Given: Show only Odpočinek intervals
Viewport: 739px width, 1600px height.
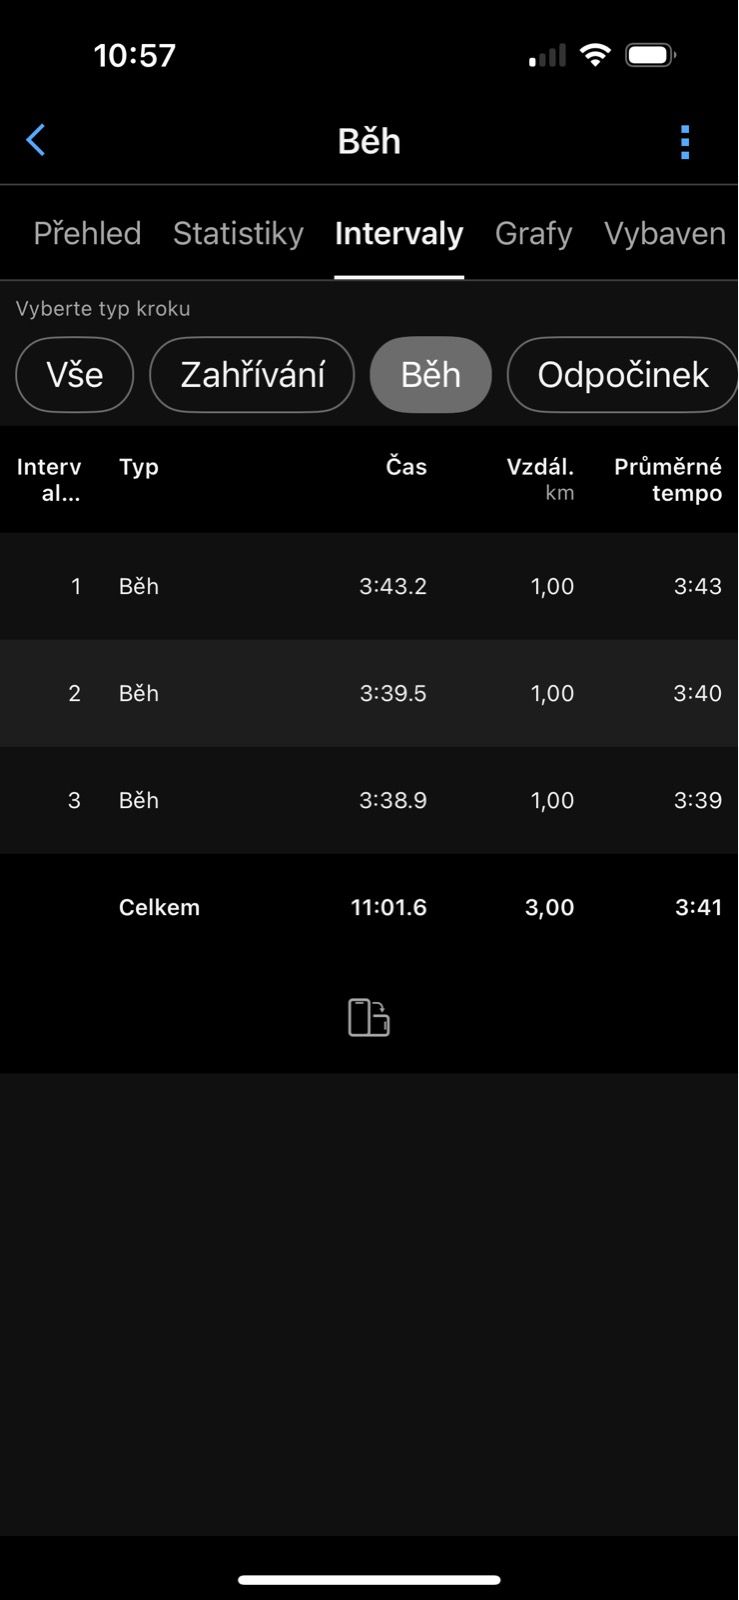Looking at the screenshot, I should [622, 375].
